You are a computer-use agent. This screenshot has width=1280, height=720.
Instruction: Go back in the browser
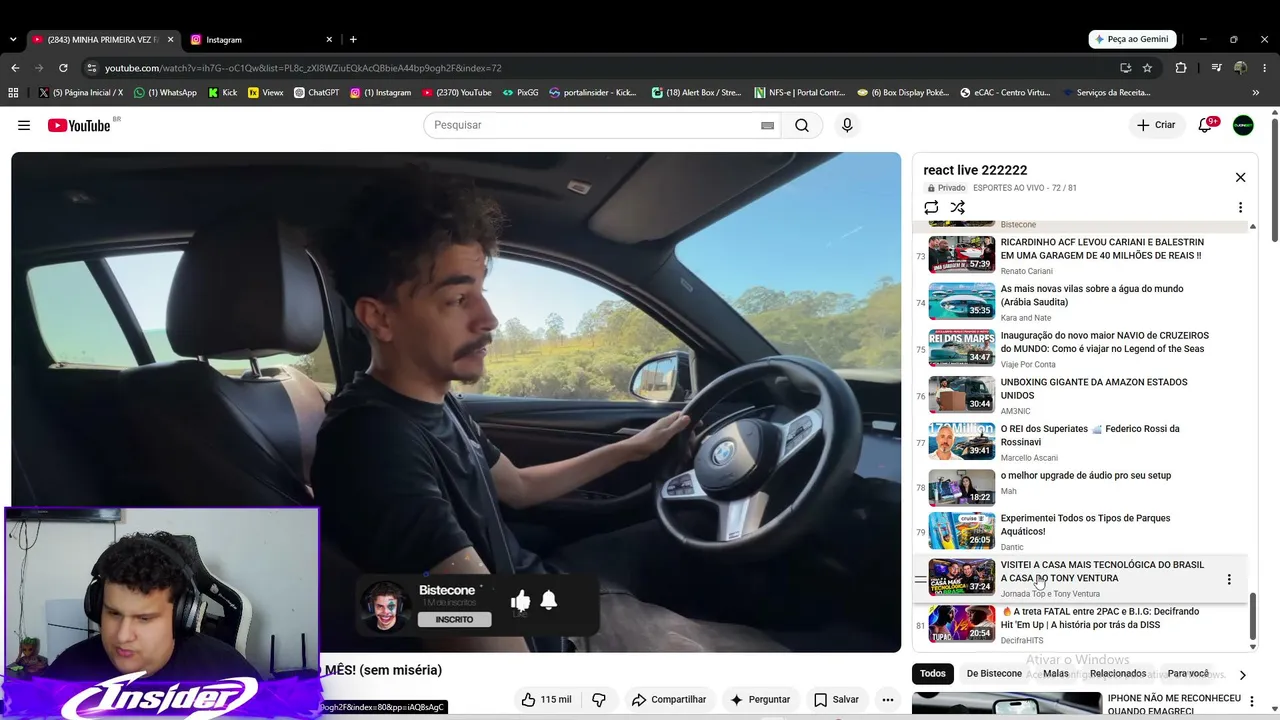pyautogui.click(x=15, y=68)
